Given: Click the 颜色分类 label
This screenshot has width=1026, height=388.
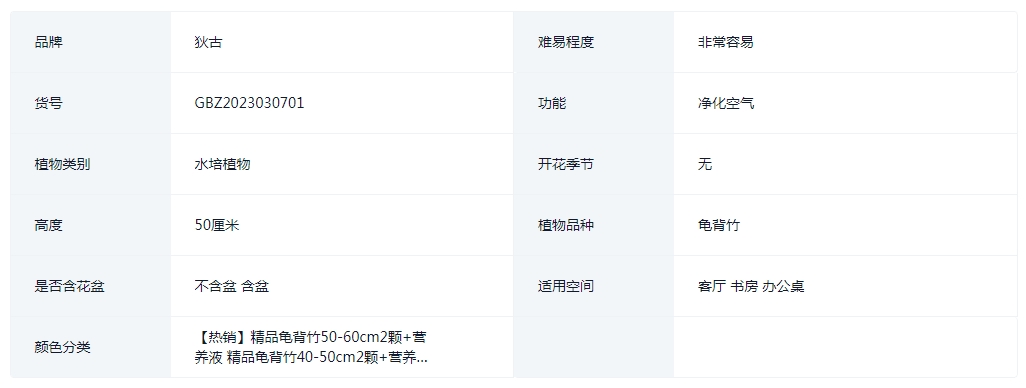Looking at the screenshot, I should click(62, 347).
